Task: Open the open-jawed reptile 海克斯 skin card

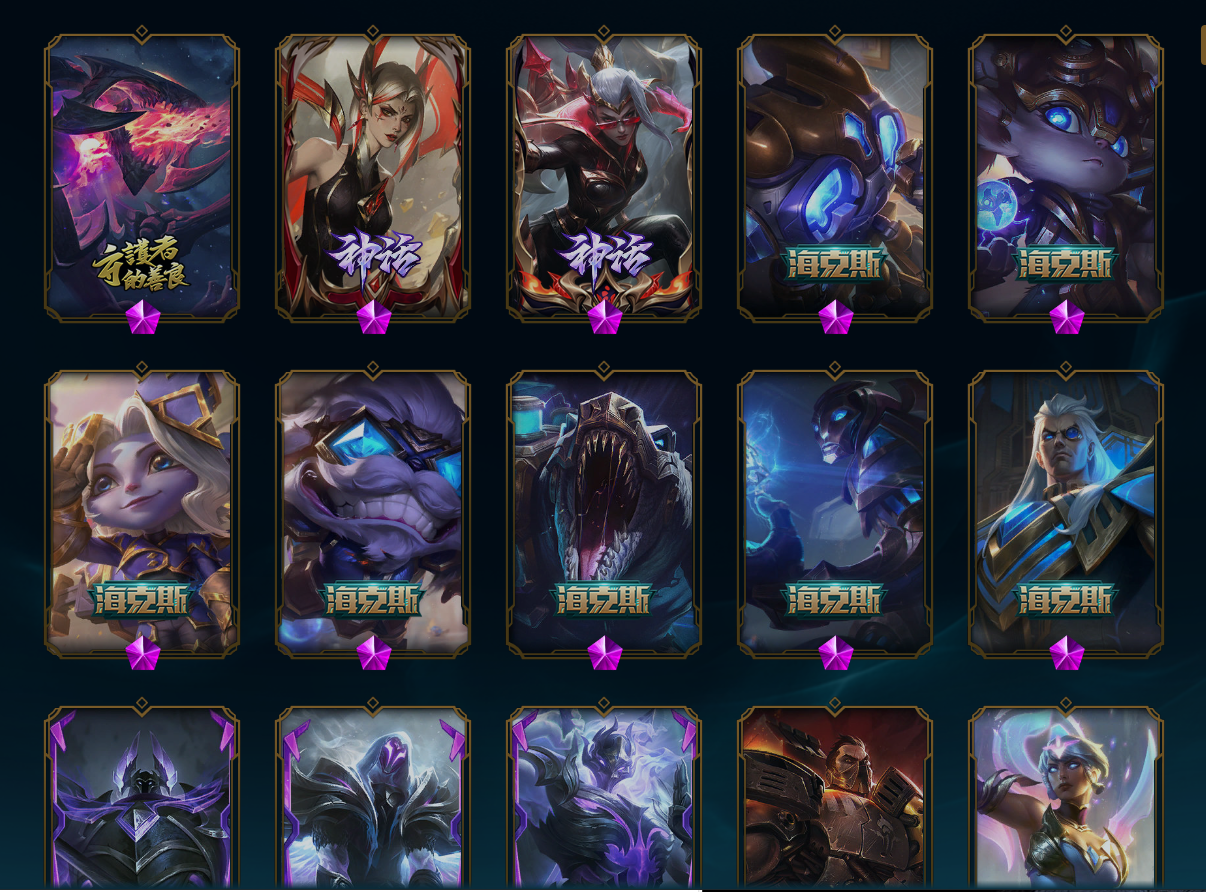Action: click(604, 512)
